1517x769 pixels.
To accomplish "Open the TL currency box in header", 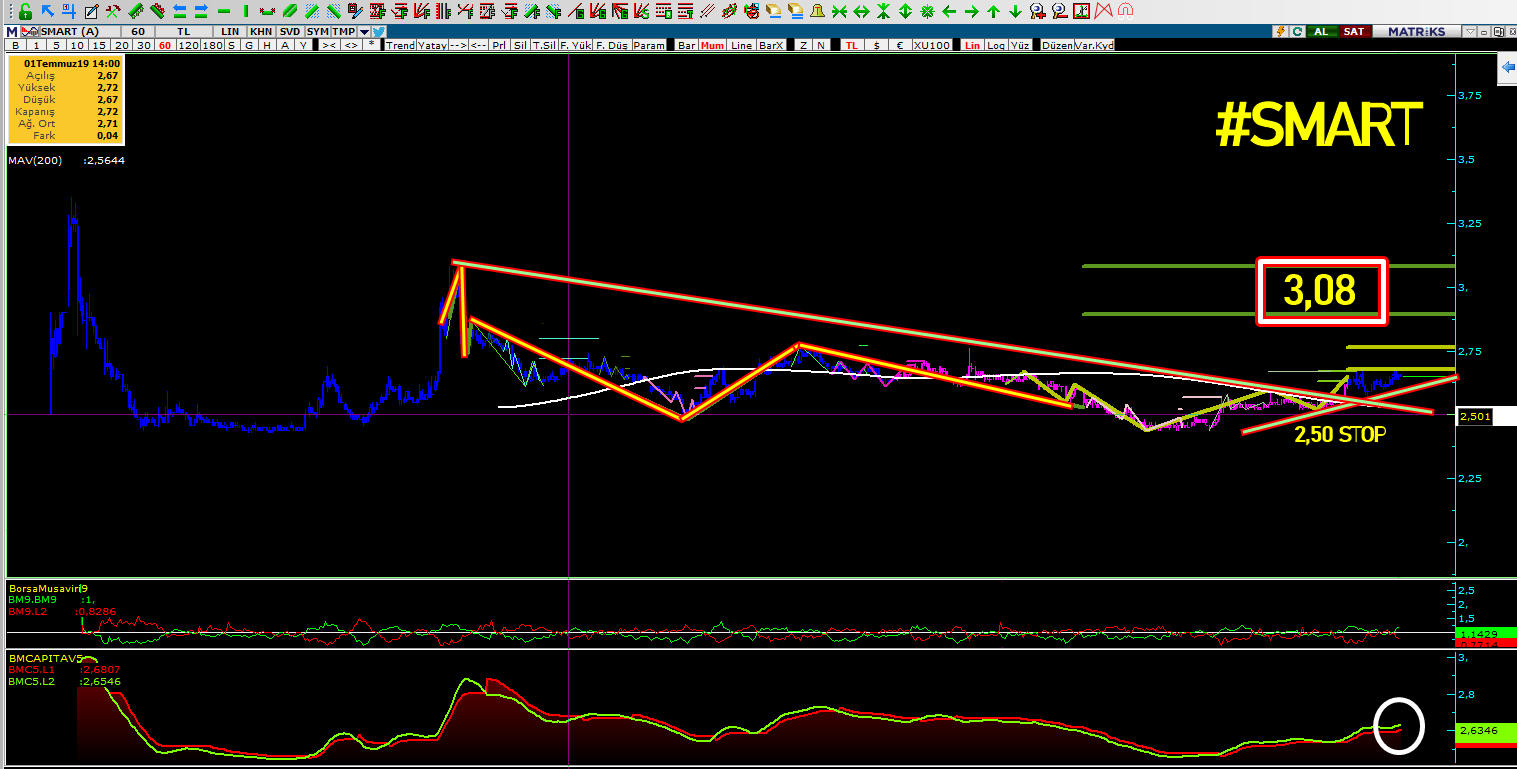I will (x=183, y=32).
